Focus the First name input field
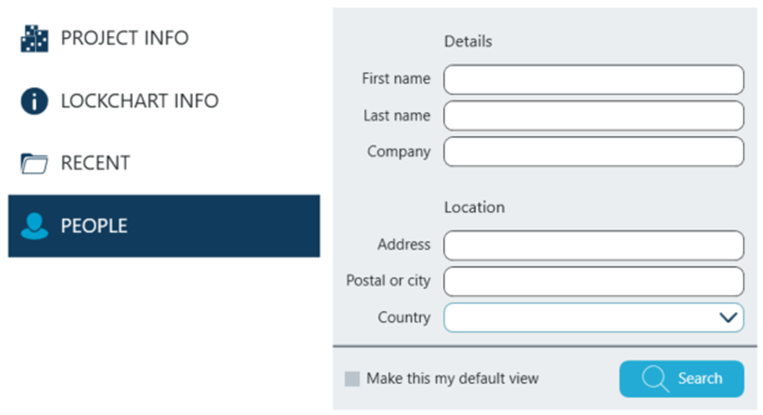 click(x=594, y=79)
